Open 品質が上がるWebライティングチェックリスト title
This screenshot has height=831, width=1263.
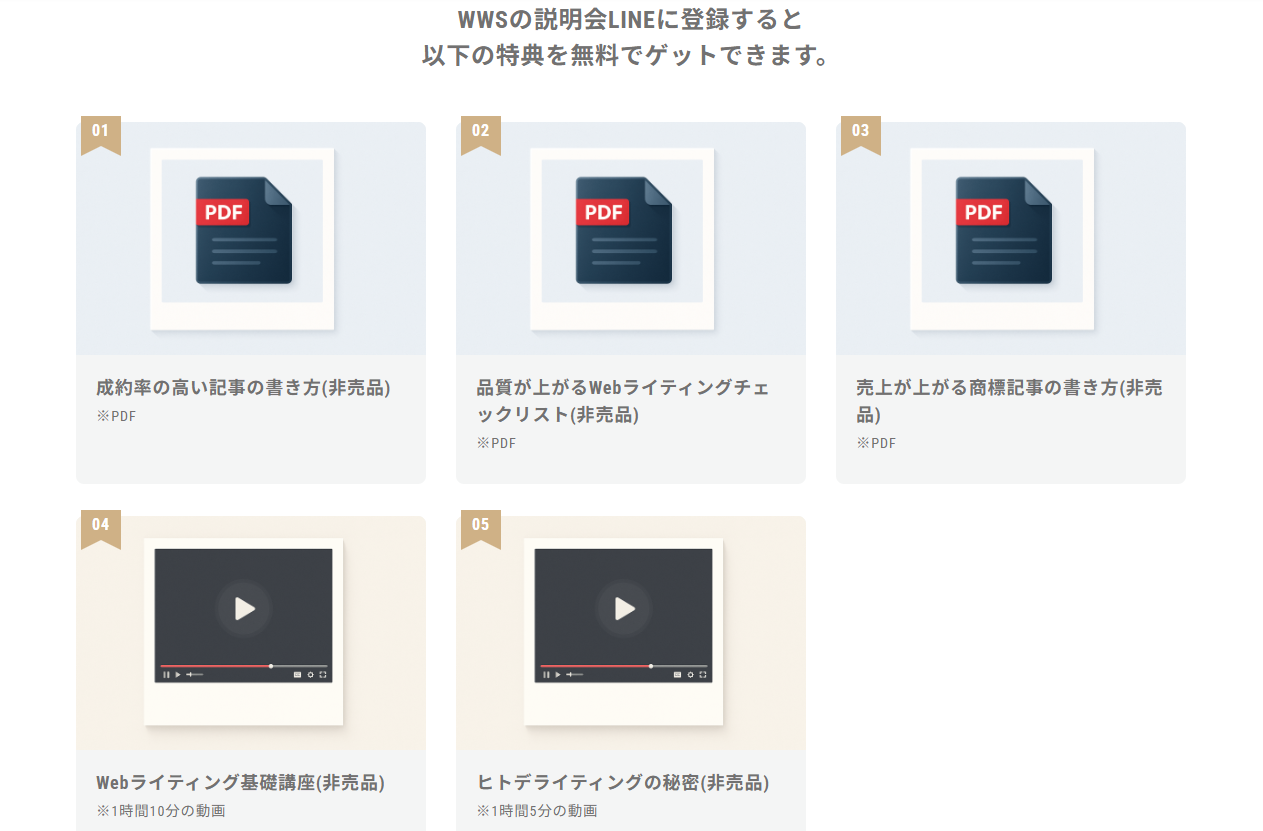623,401
